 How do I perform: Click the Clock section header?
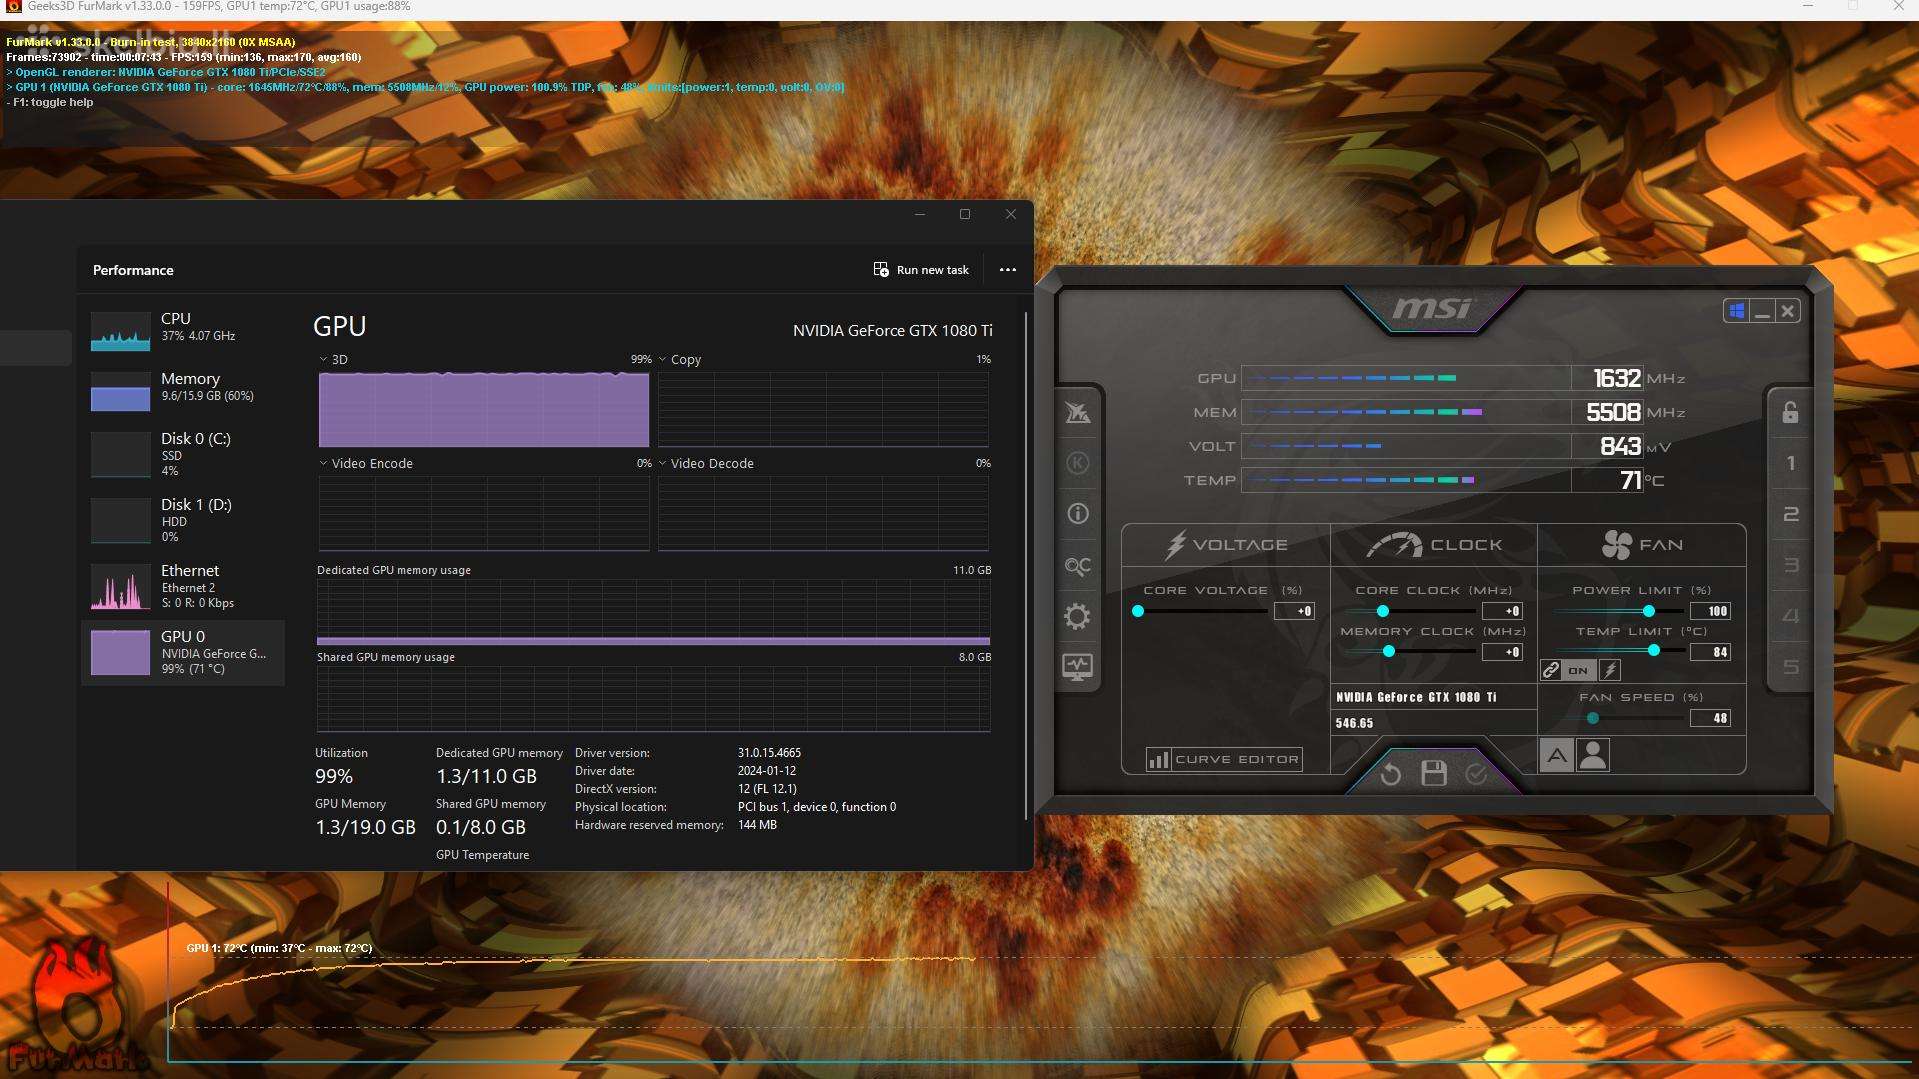[x=1434, y=545]
